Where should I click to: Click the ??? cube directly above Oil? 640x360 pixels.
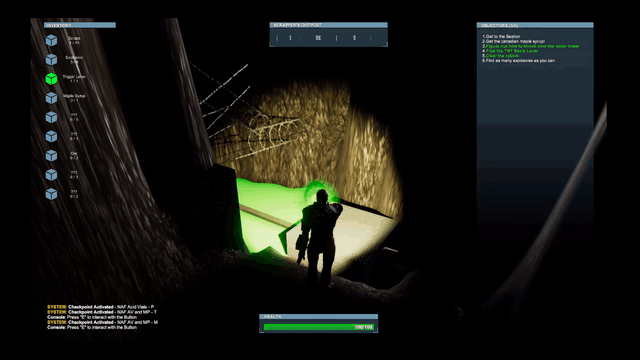point(51,136)
